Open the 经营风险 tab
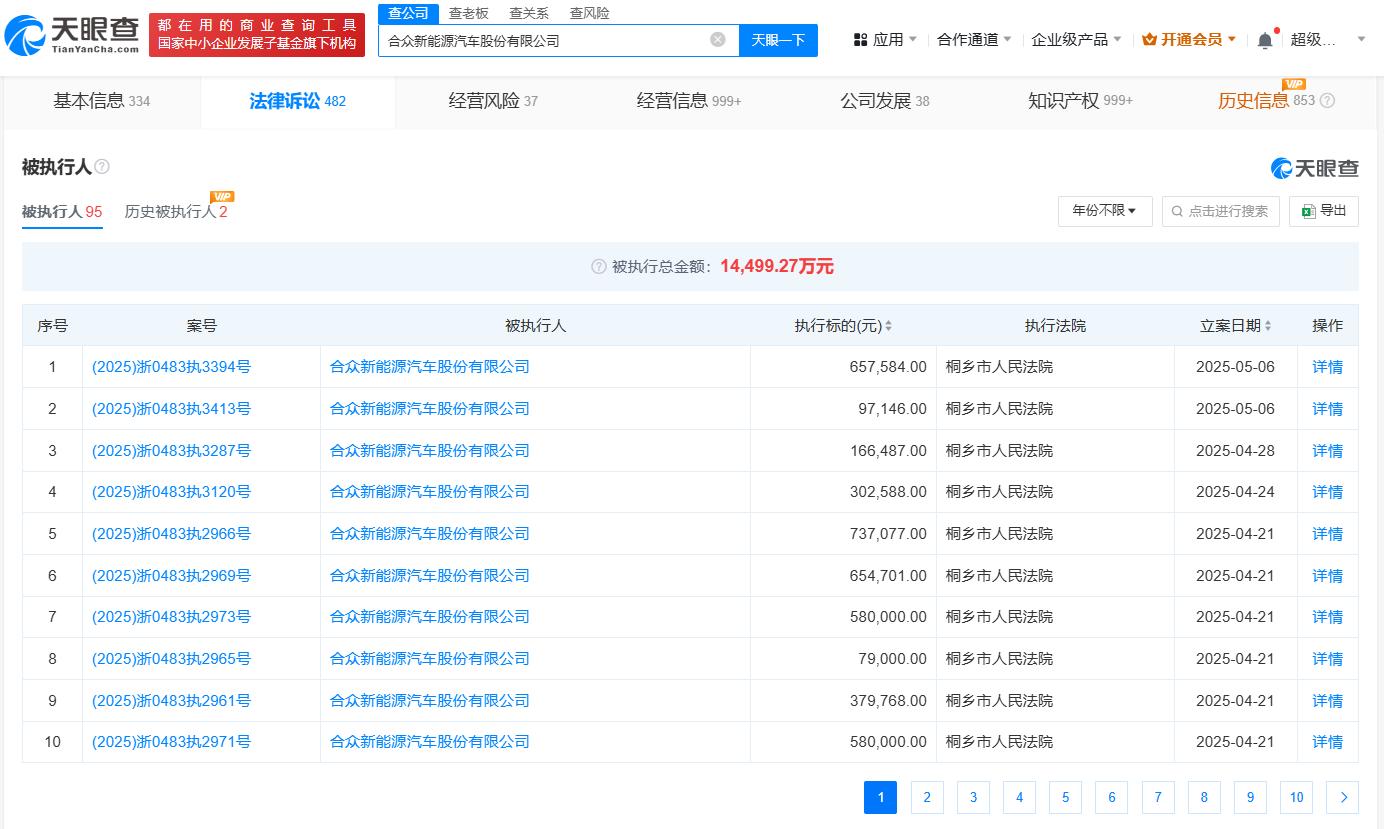Image resolution: width=1384 pixels, height=829 pixels. (493, 101)
